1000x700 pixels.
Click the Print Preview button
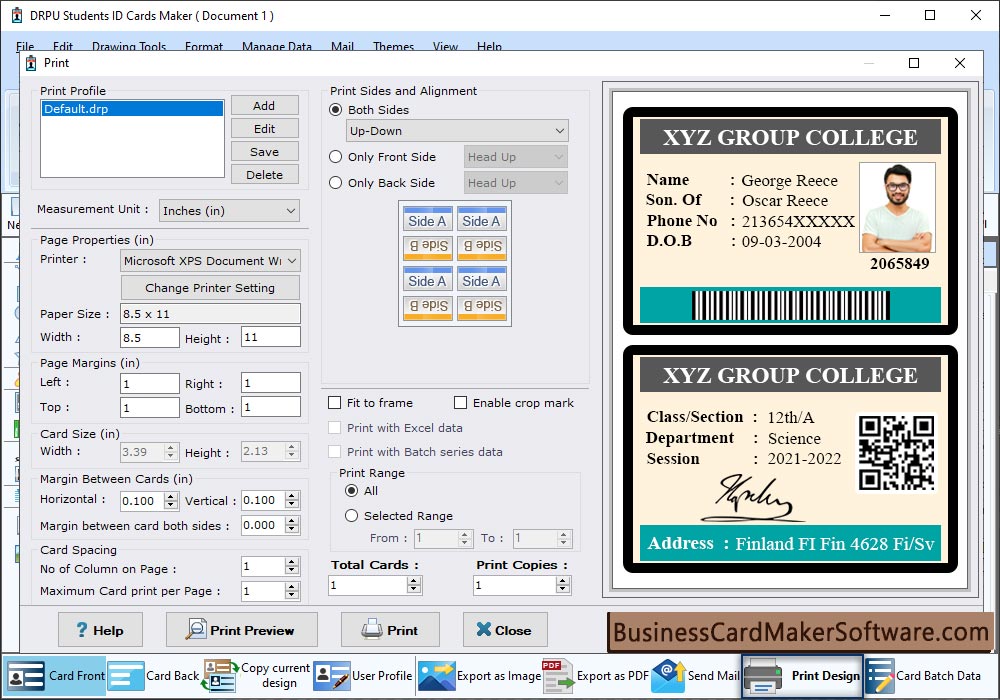pyautogui.click(x=242, y=630)
